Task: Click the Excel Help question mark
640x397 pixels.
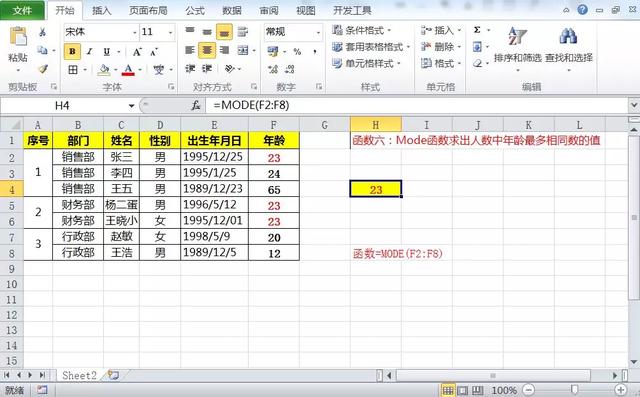Action: pyautogui.click(x=582, y=10)
